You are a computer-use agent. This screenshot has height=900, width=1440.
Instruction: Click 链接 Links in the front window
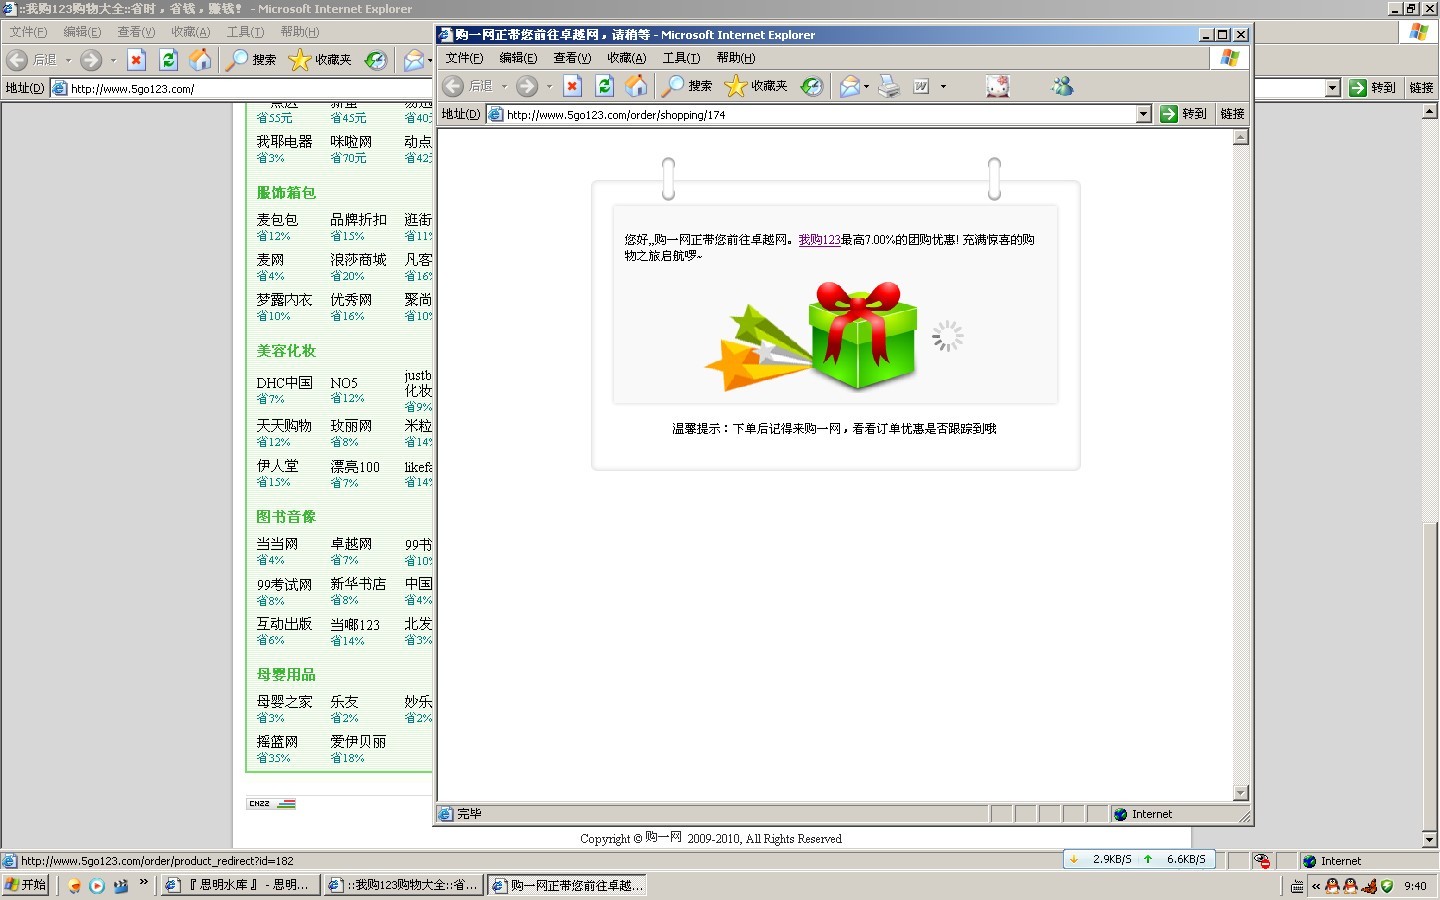pyautogui.click(x=1232, y=114)
